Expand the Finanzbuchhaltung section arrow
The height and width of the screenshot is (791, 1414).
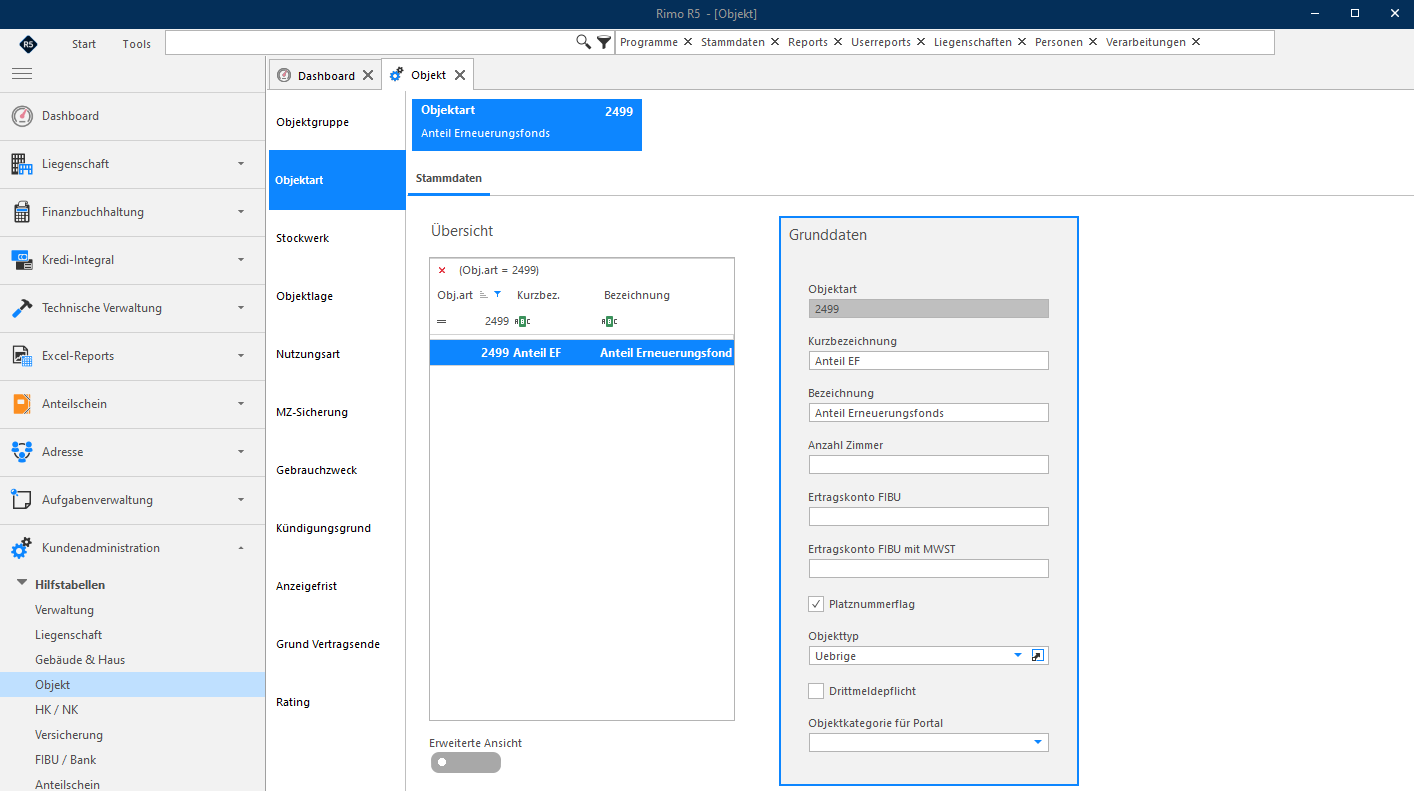click(x=241, y=212)
